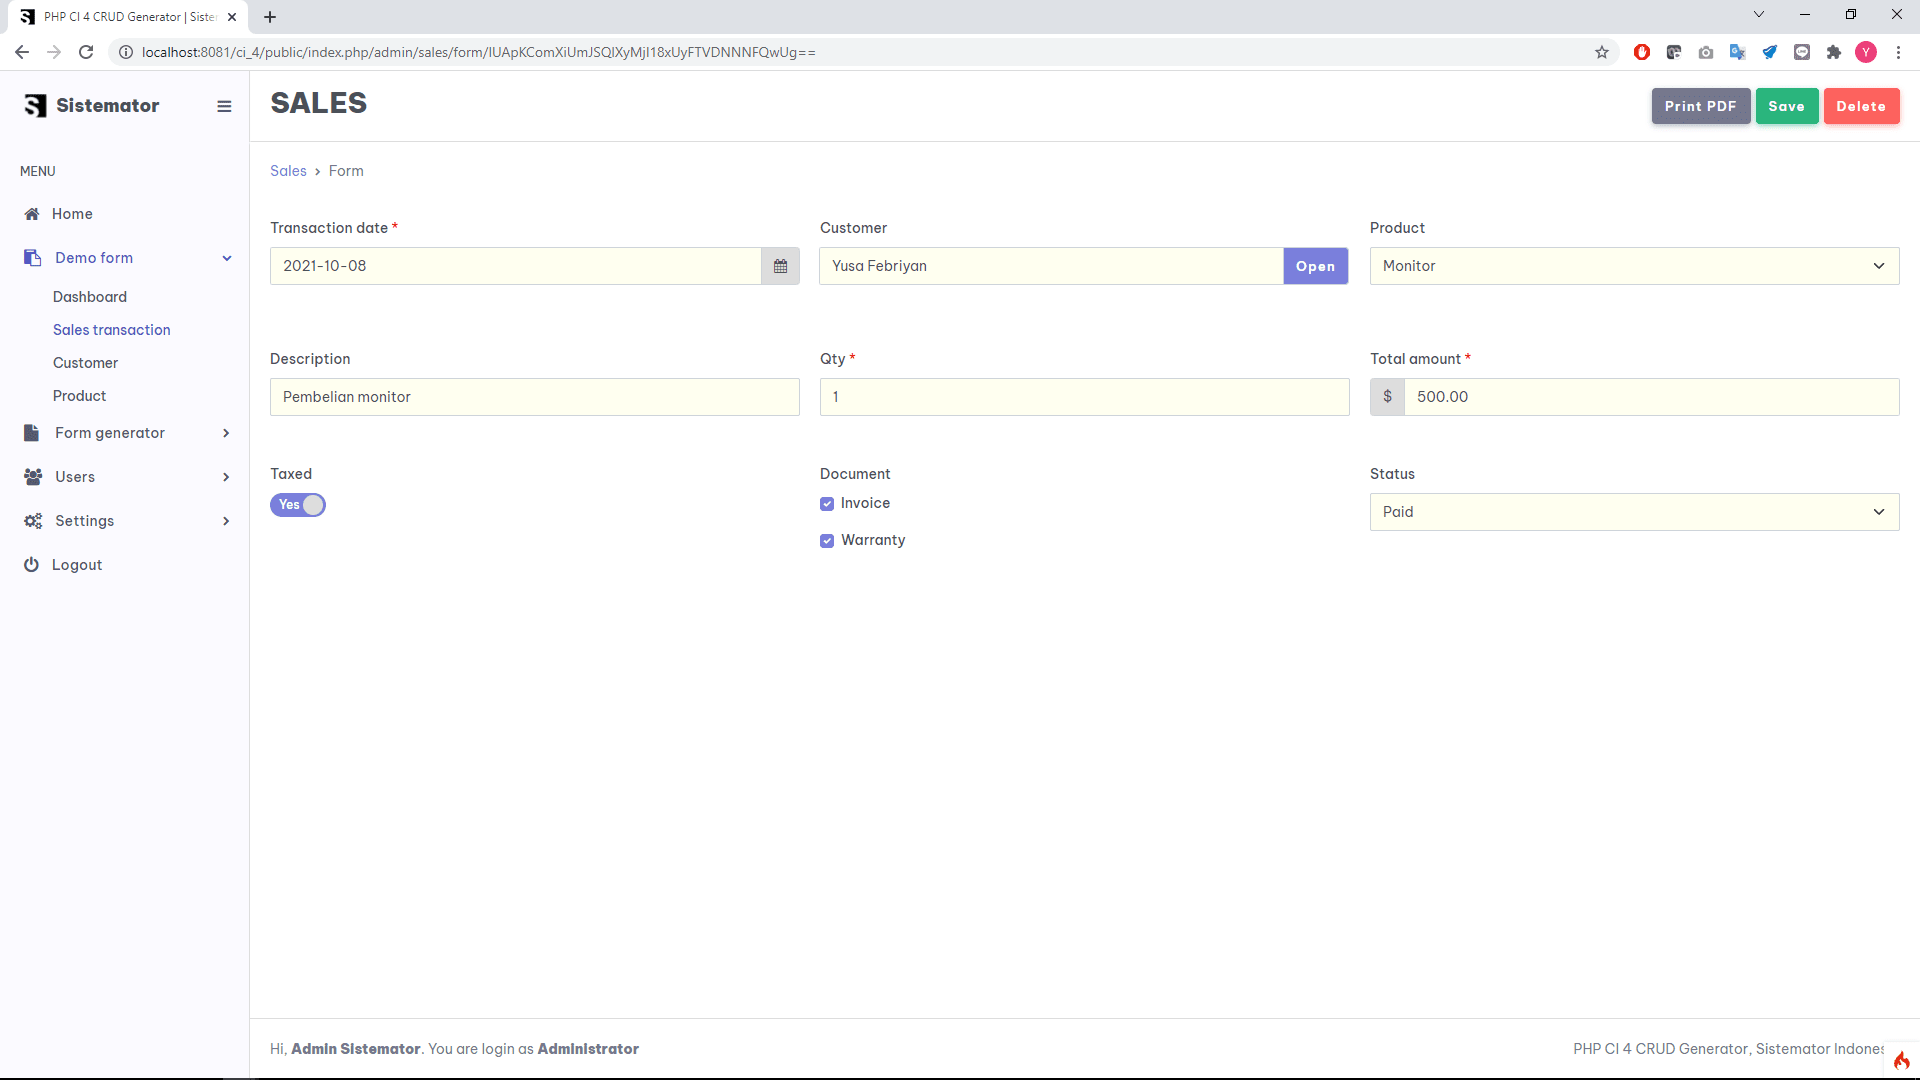The width and height of the screenshot is (1920, 1080).
Task: Click the Sistemator logo icon
Action: tap(36, 106)
